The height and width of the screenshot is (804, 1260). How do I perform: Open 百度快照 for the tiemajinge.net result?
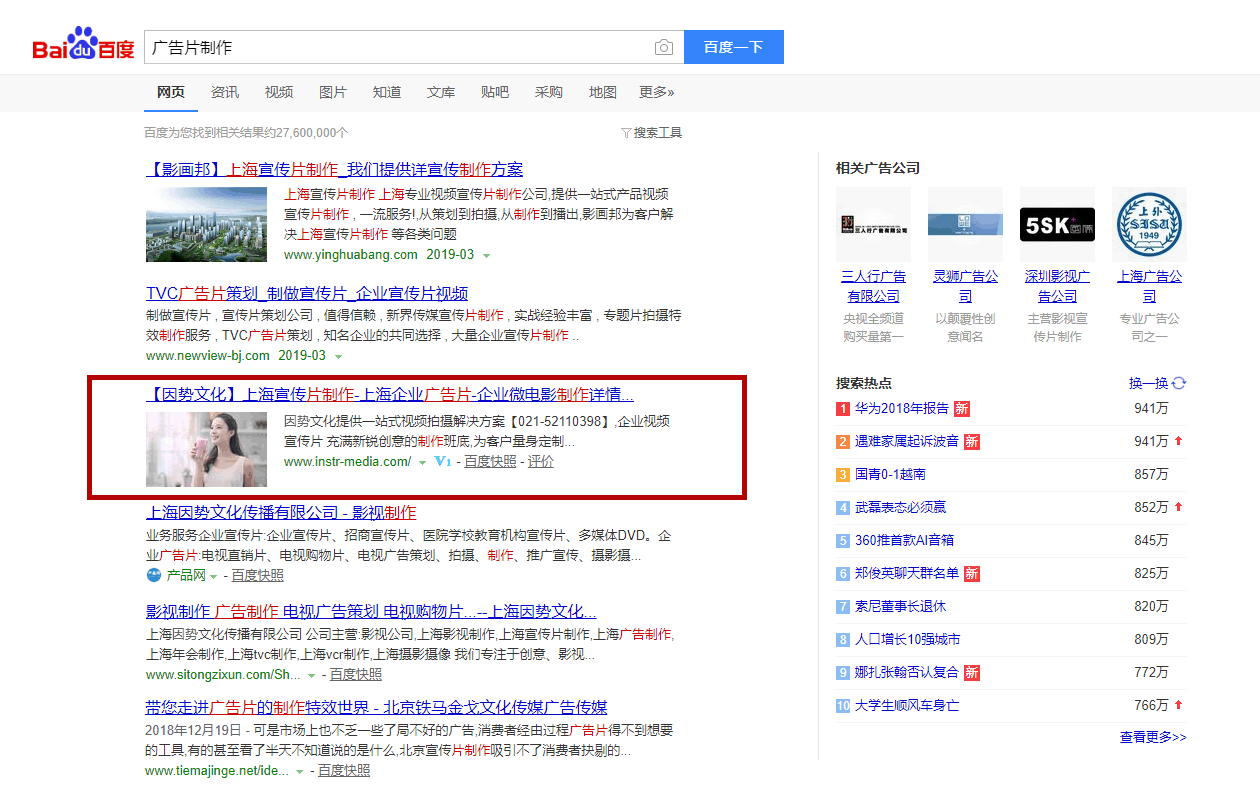[344, 771]
